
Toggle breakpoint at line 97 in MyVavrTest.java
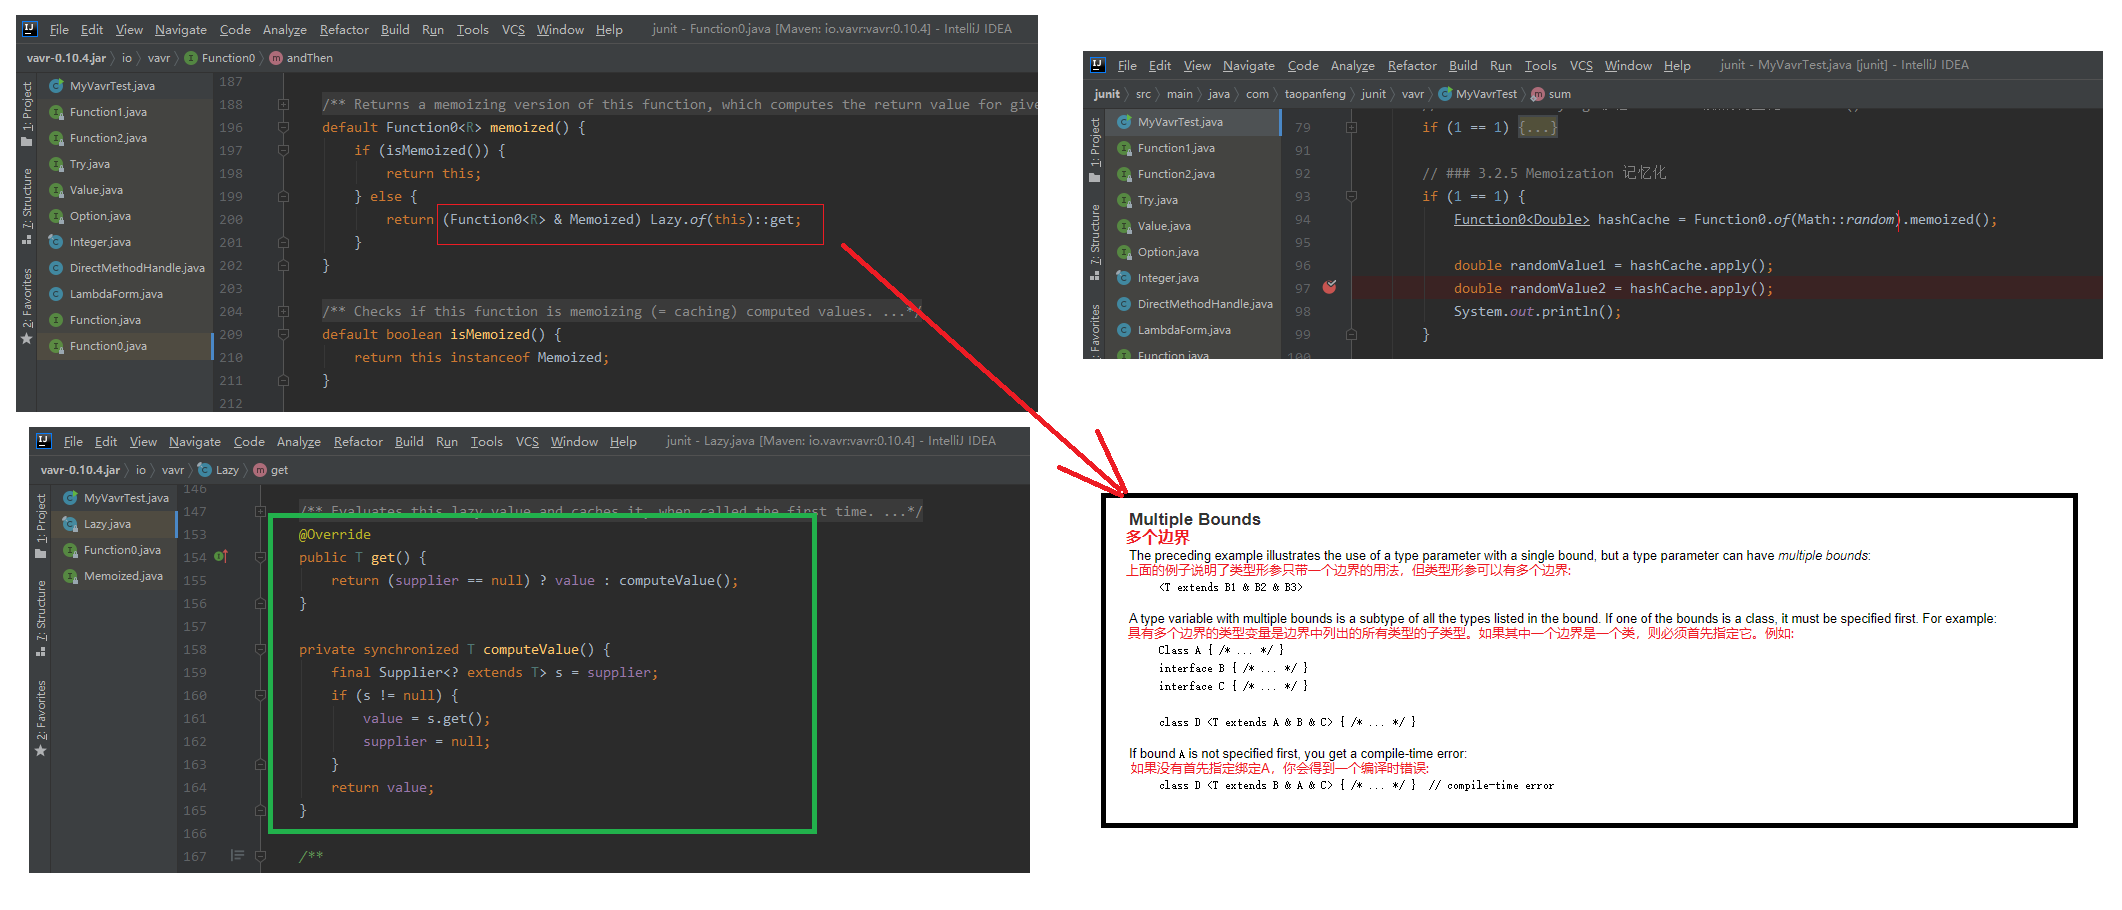tap(1329, 288)
